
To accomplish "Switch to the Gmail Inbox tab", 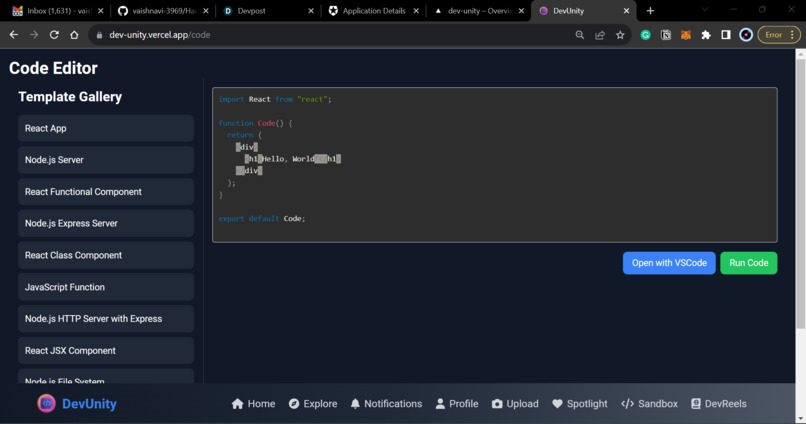I will [58, 11].
